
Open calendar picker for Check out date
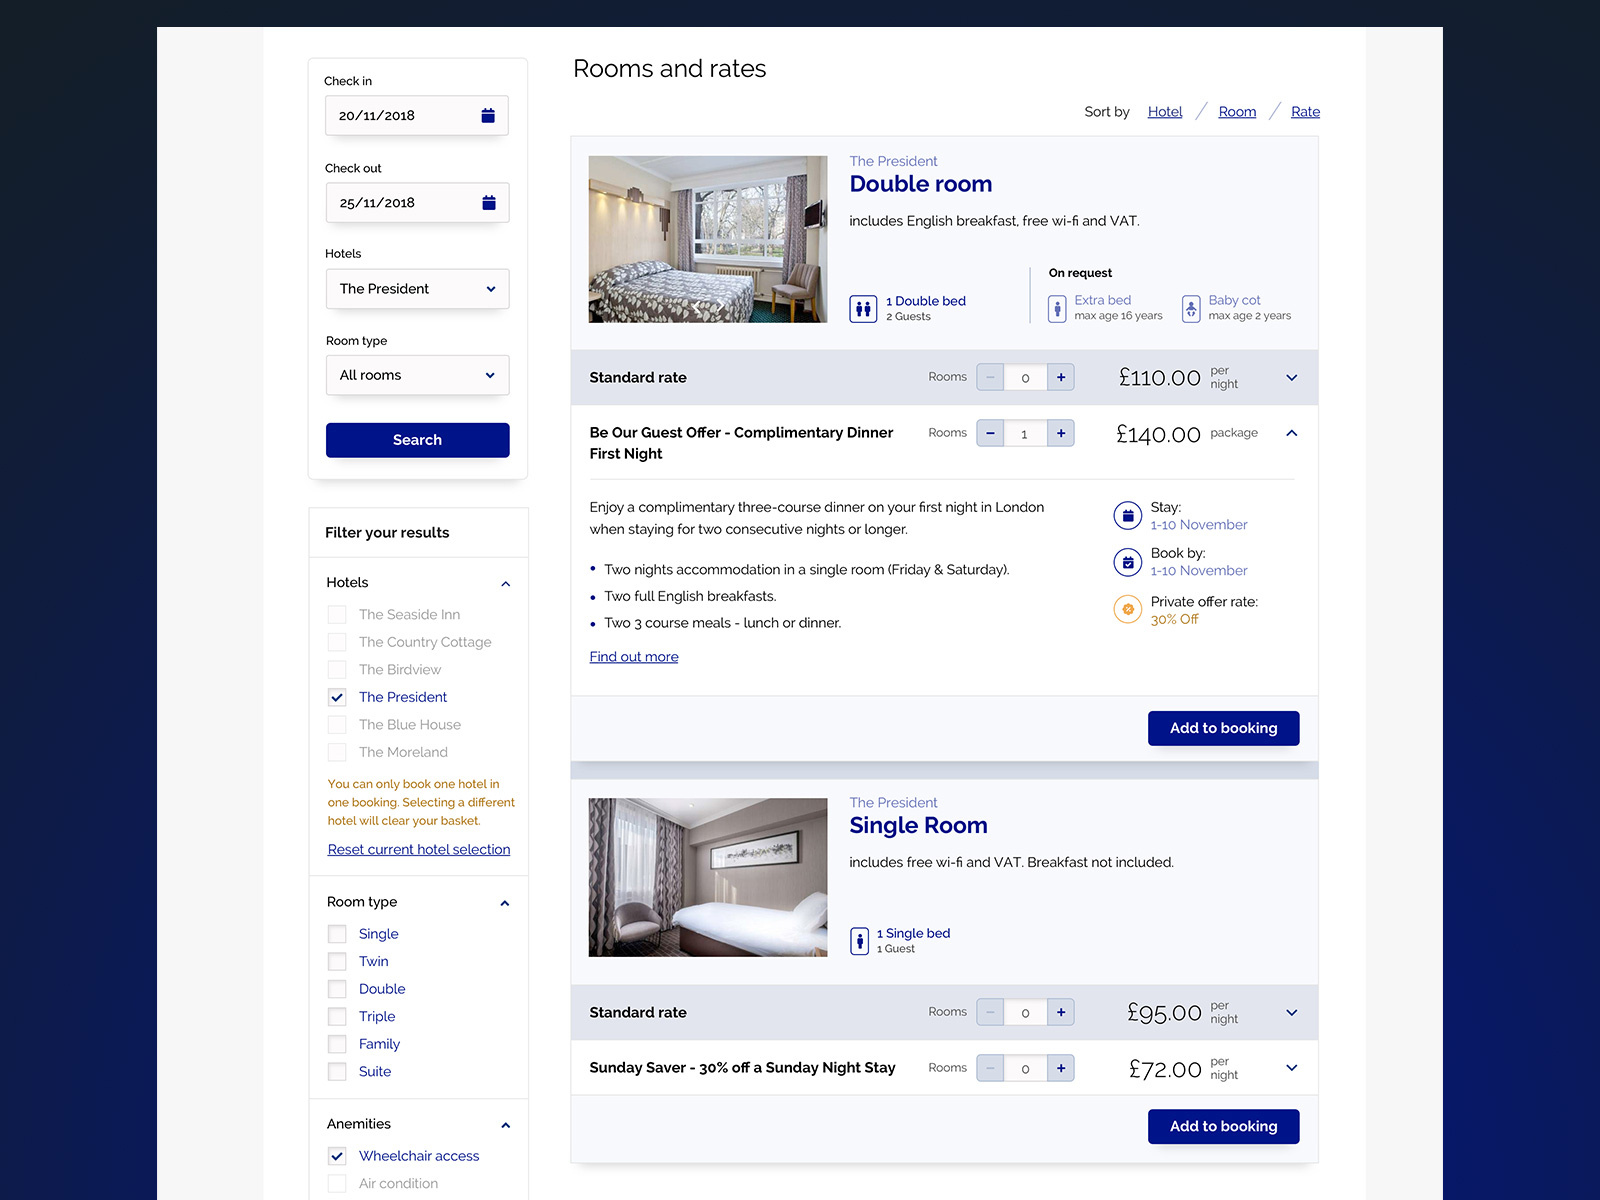click(487, 202)
